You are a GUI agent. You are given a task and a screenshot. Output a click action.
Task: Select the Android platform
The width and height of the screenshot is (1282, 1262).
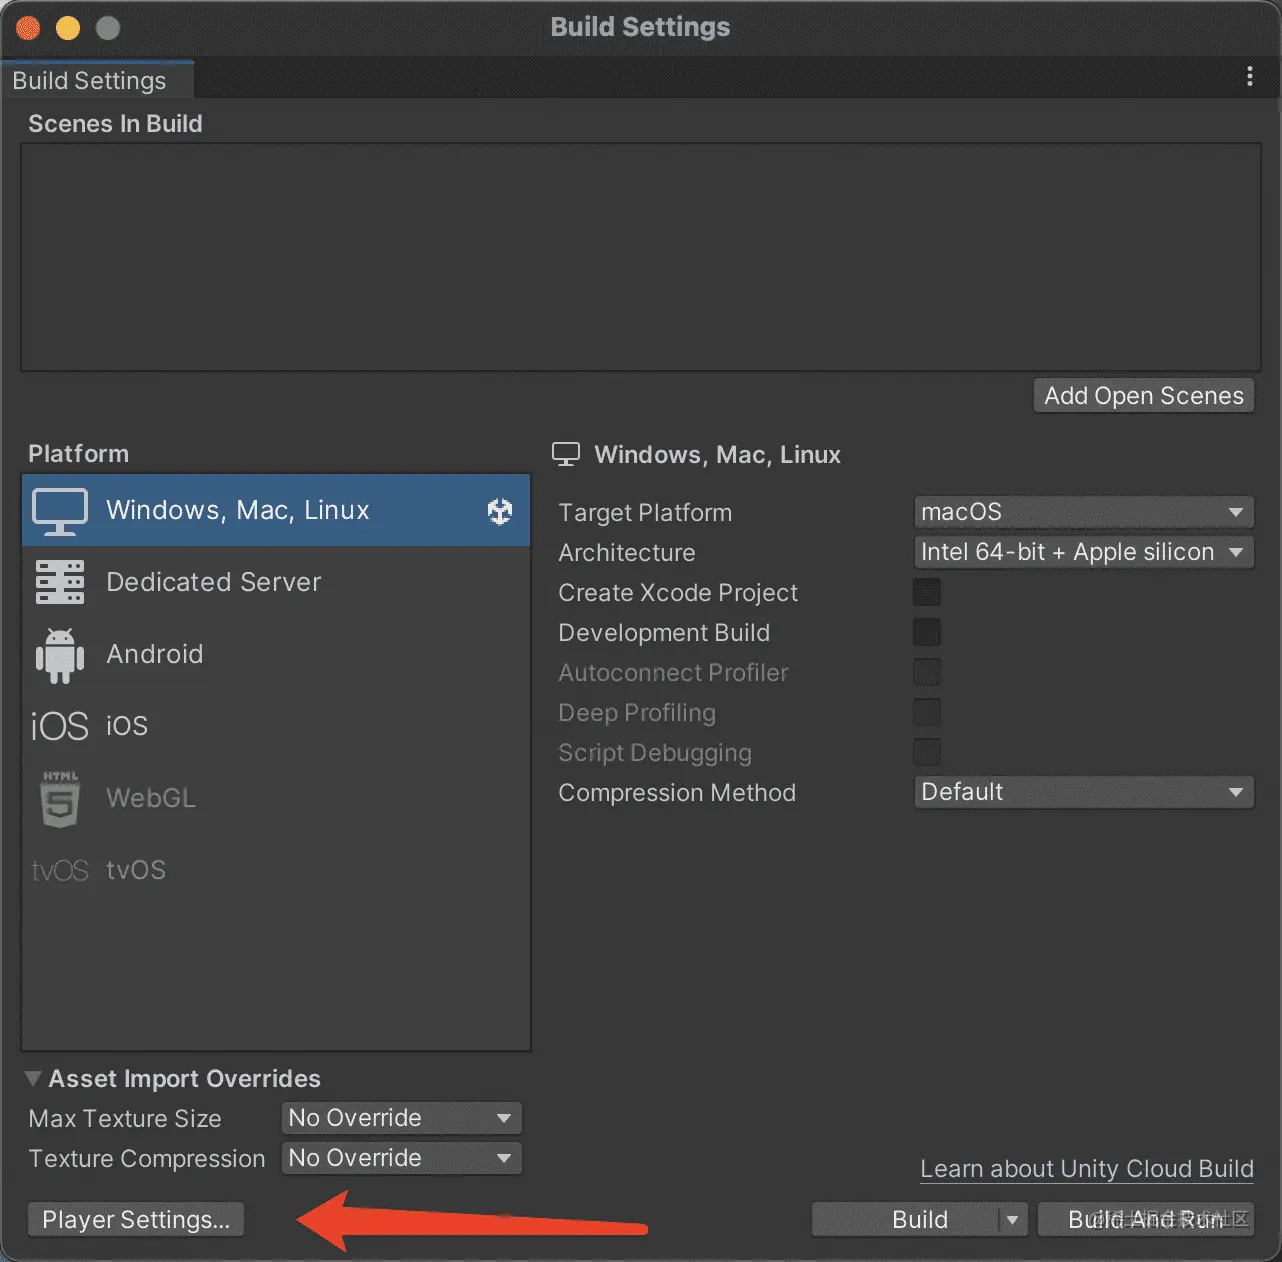[x=276, y=654]
